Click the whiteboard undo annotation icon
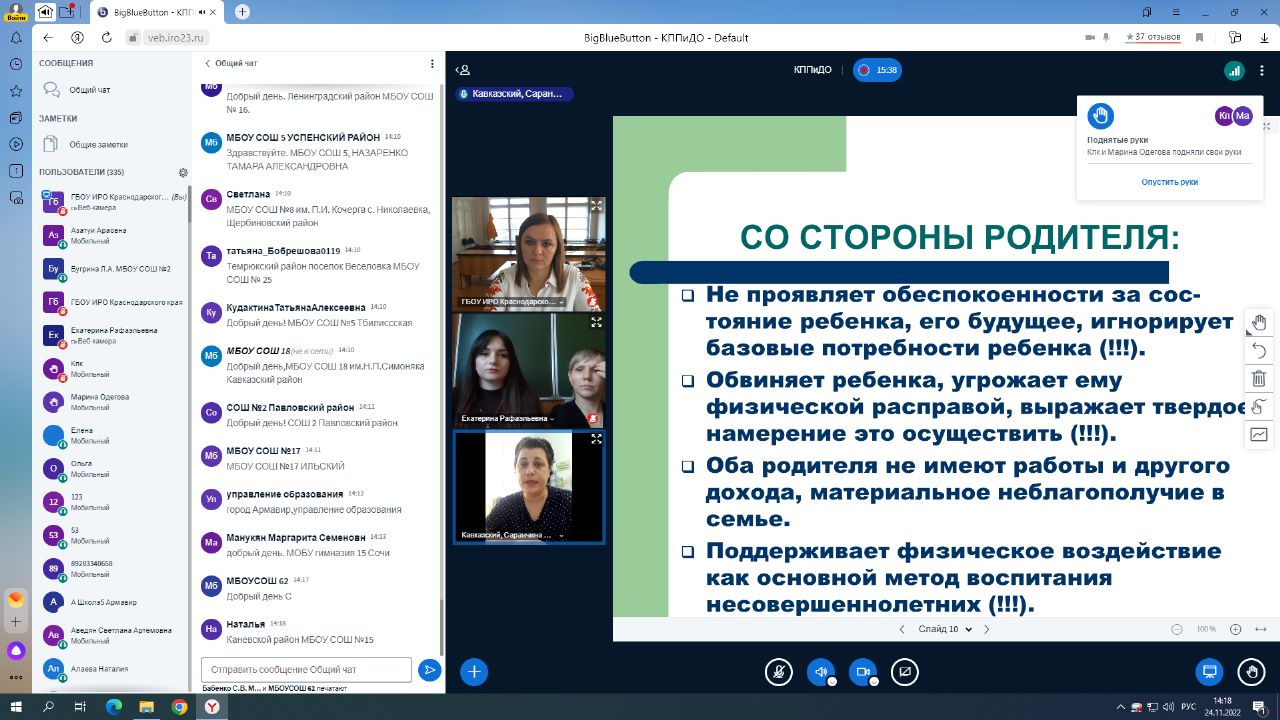The width and height of the screenshot is (1280, 720). click(1259, 351)
